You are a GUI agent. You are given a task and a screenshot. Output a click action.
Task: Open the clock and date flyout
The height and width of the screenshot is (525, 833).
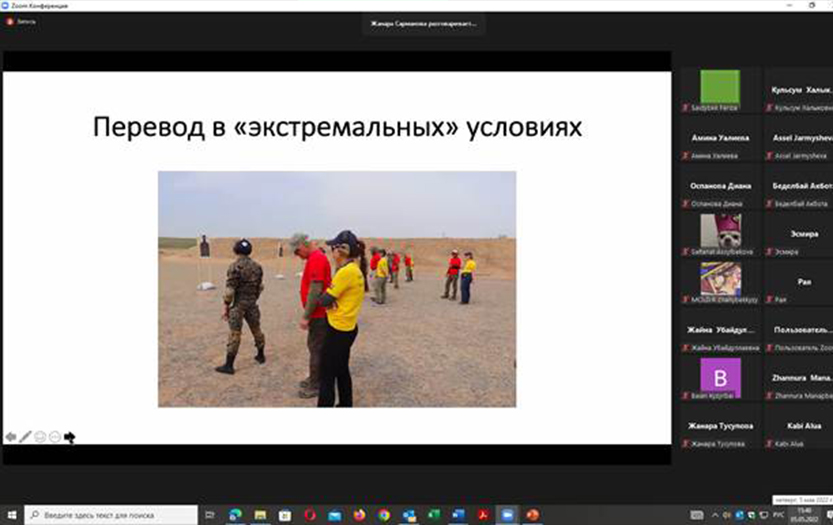[x=806, y=515]
